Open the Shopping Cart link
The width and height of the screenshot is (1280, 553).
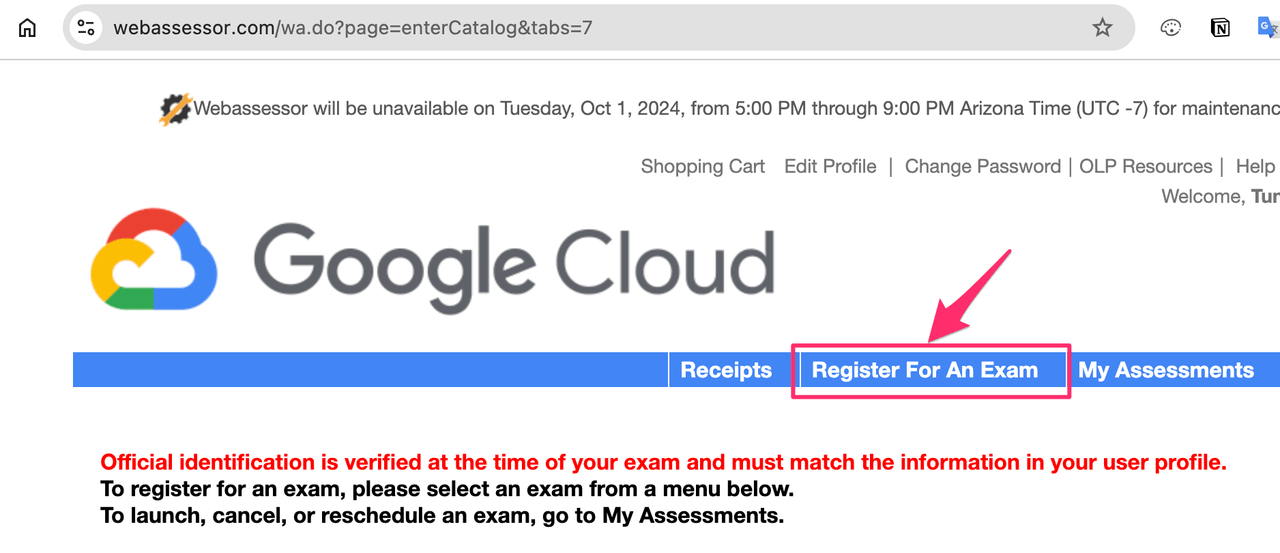point(702,167)
